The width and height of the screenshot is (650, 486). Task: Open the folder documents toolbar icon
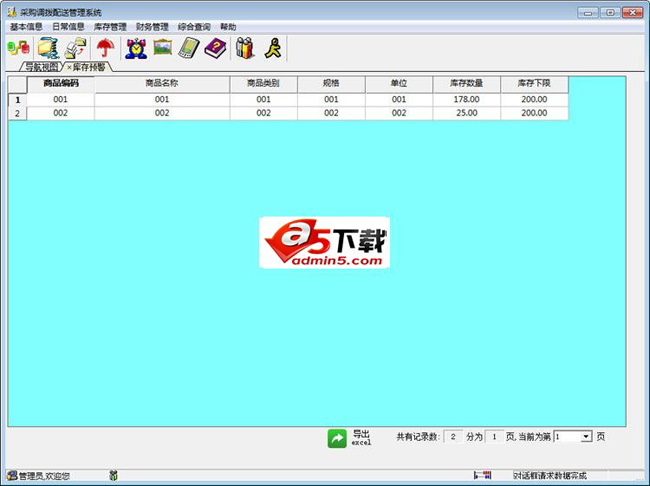pos(48,48)
